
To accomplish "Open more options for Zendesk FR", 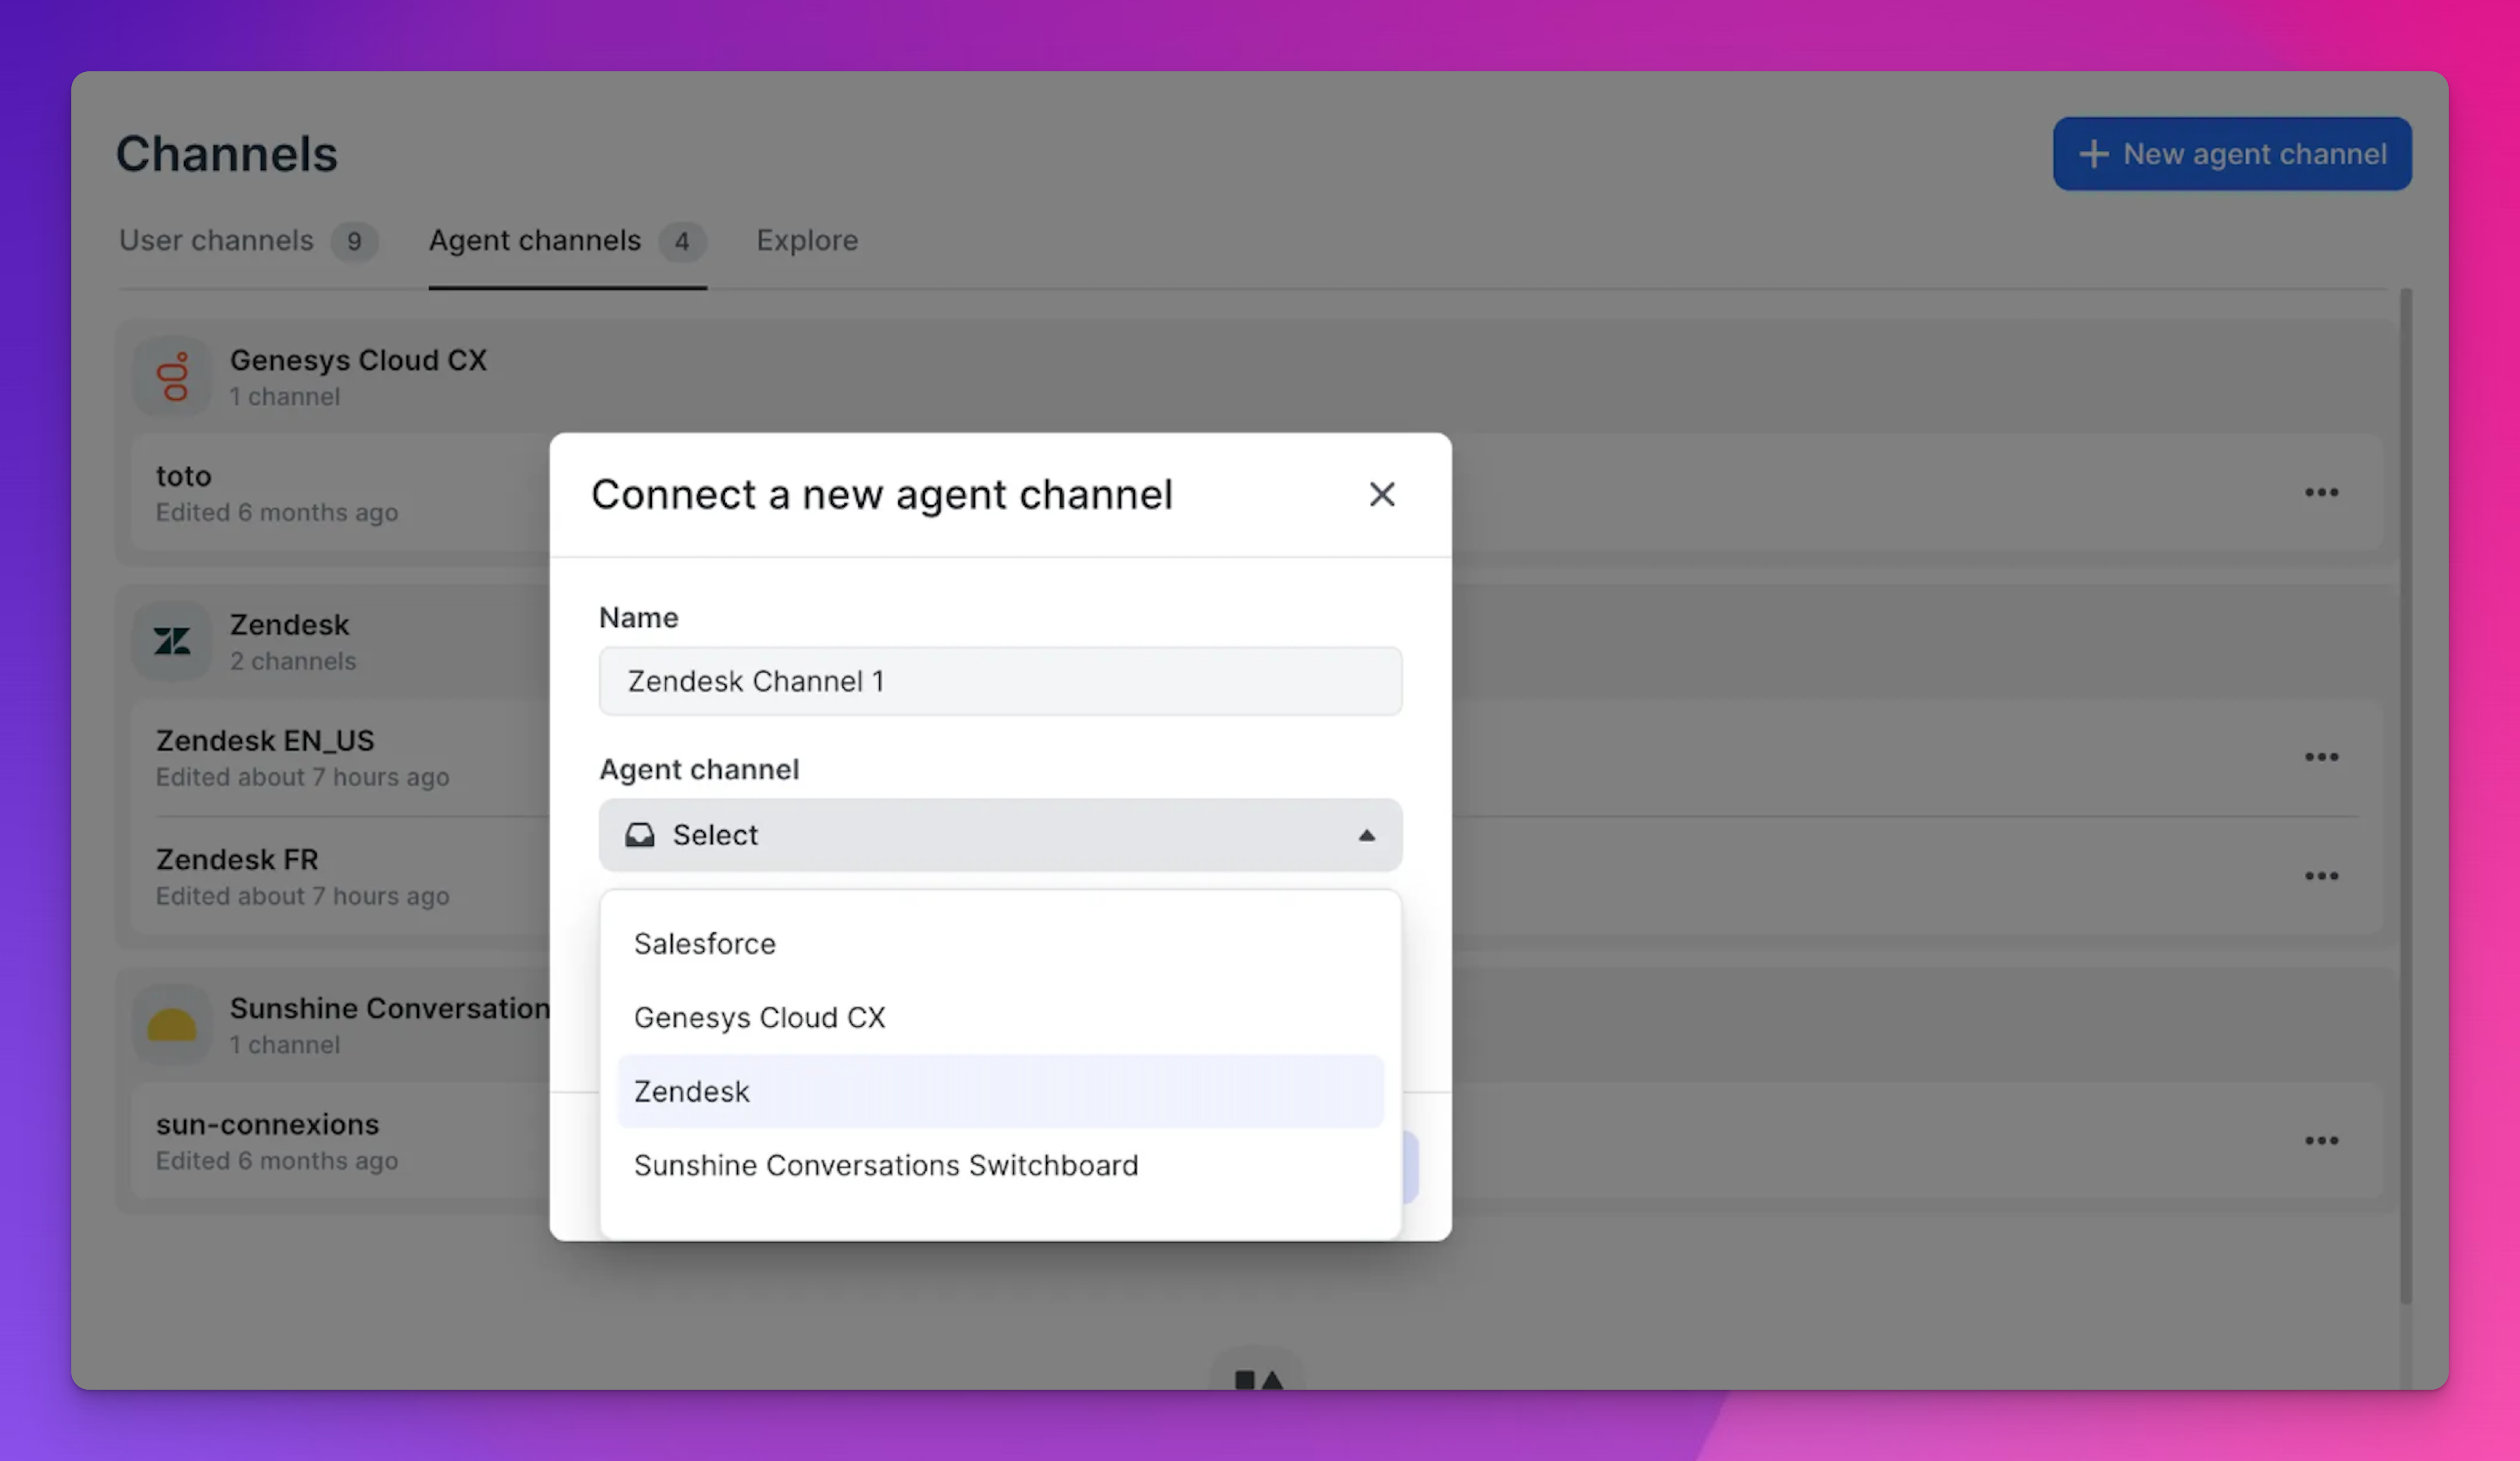I will (2321, 876).
